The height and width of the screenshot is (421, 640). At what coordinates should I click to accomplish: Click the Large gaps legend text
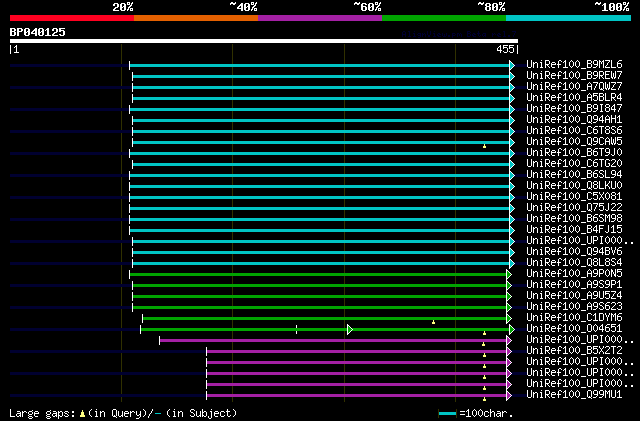123,413
